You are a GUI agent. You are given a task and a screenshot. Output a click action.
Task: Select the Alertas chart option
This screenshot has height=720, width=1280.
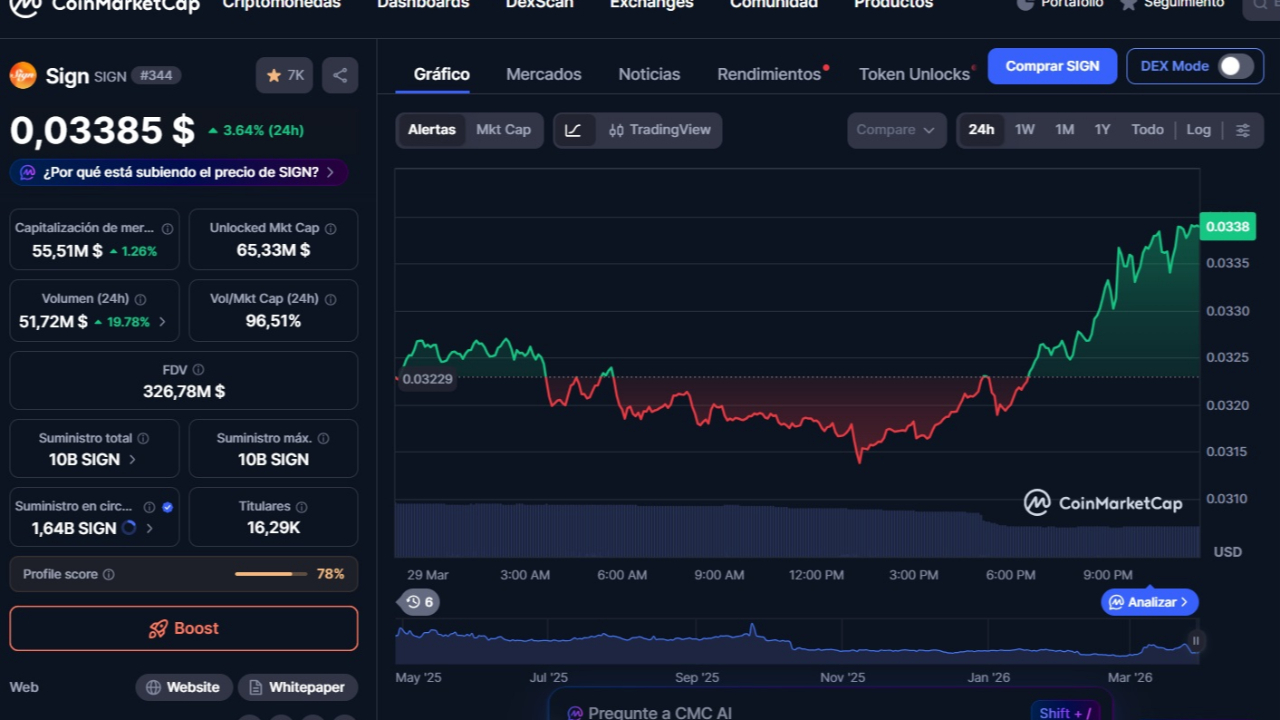[432, 130]
